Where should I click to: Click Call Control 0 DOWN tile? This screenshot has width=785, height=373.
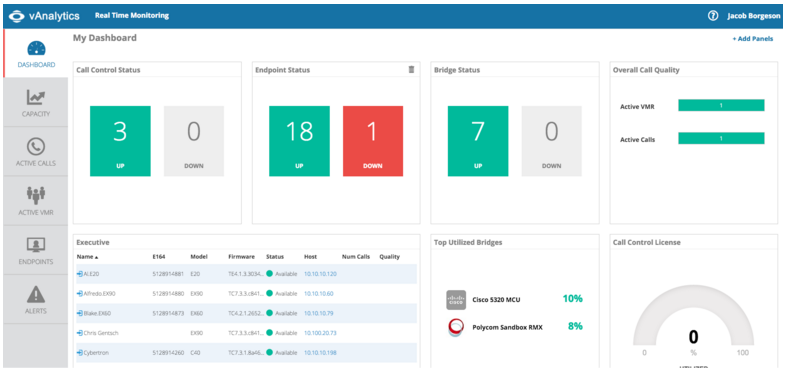[194, 141]
